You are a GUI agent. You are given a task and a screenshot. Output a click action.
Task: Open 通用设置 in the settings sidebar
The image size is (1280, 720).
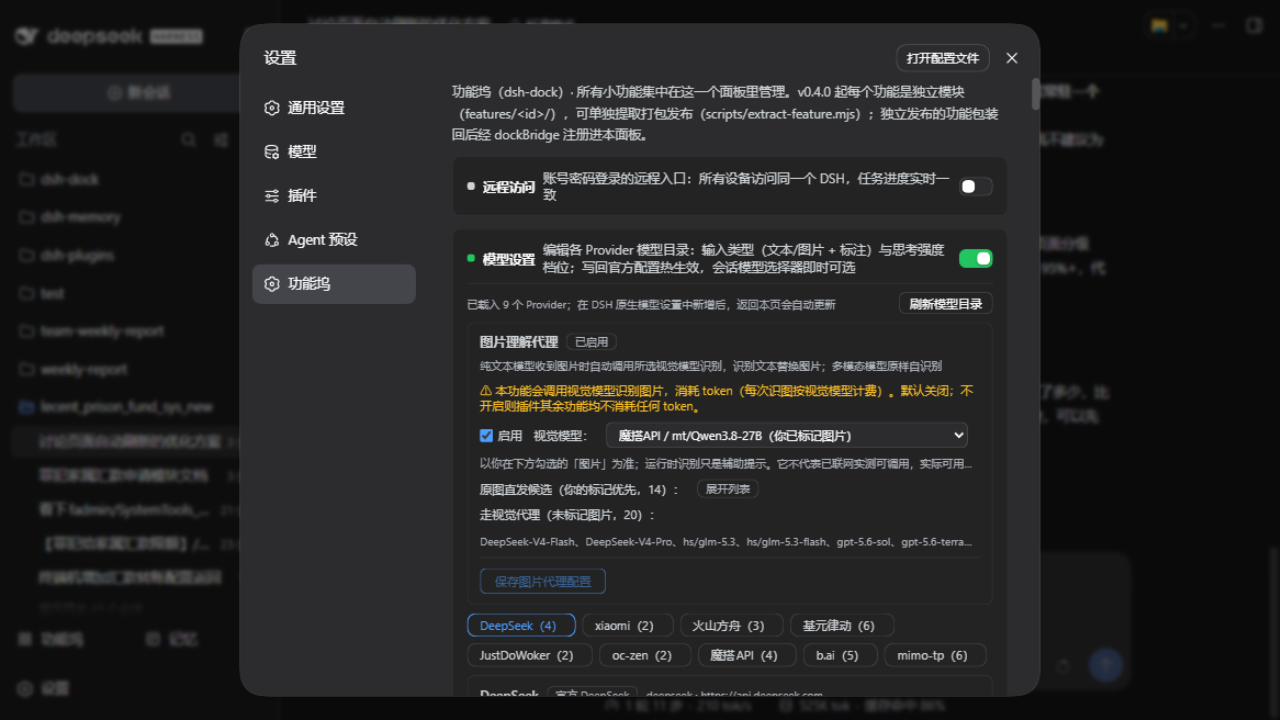[334, 108]
